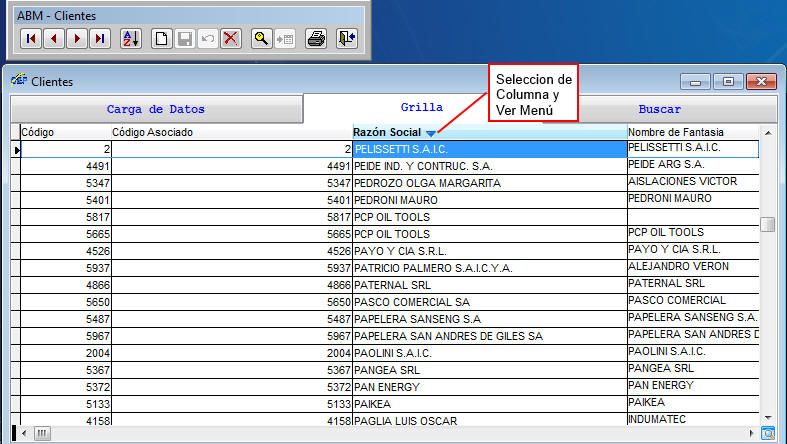Click the next record arrow

[x=76, y=39]
